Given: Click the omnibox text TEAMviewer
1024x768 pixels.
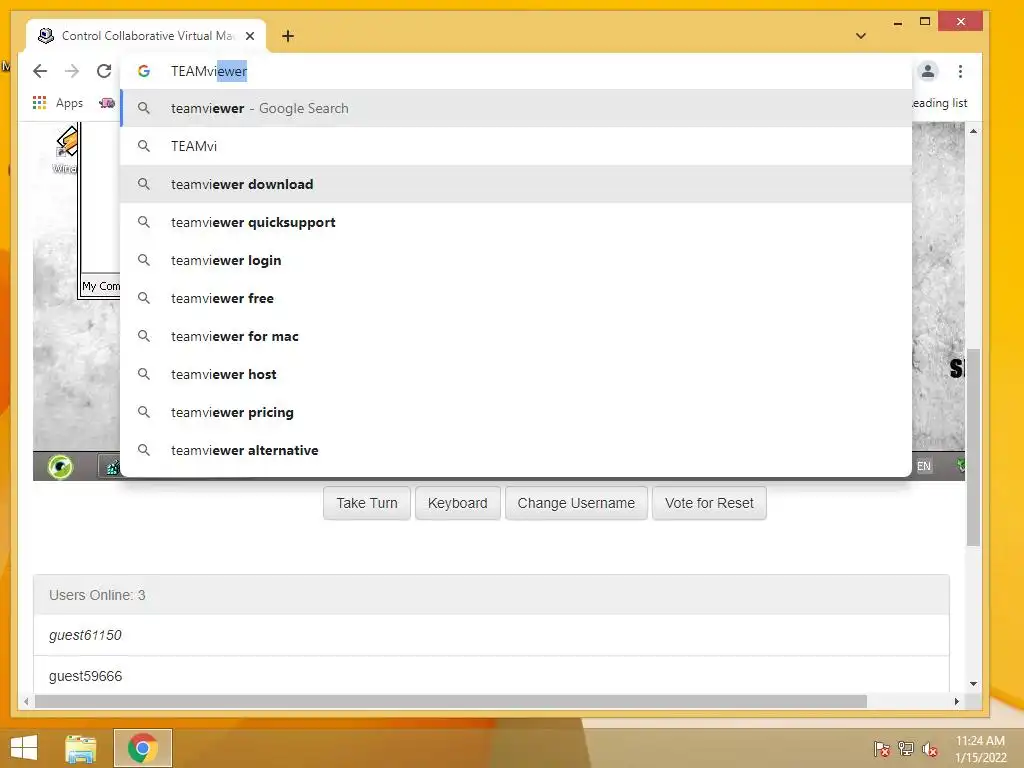Looking at the screenshot, I should coord(209,71).
